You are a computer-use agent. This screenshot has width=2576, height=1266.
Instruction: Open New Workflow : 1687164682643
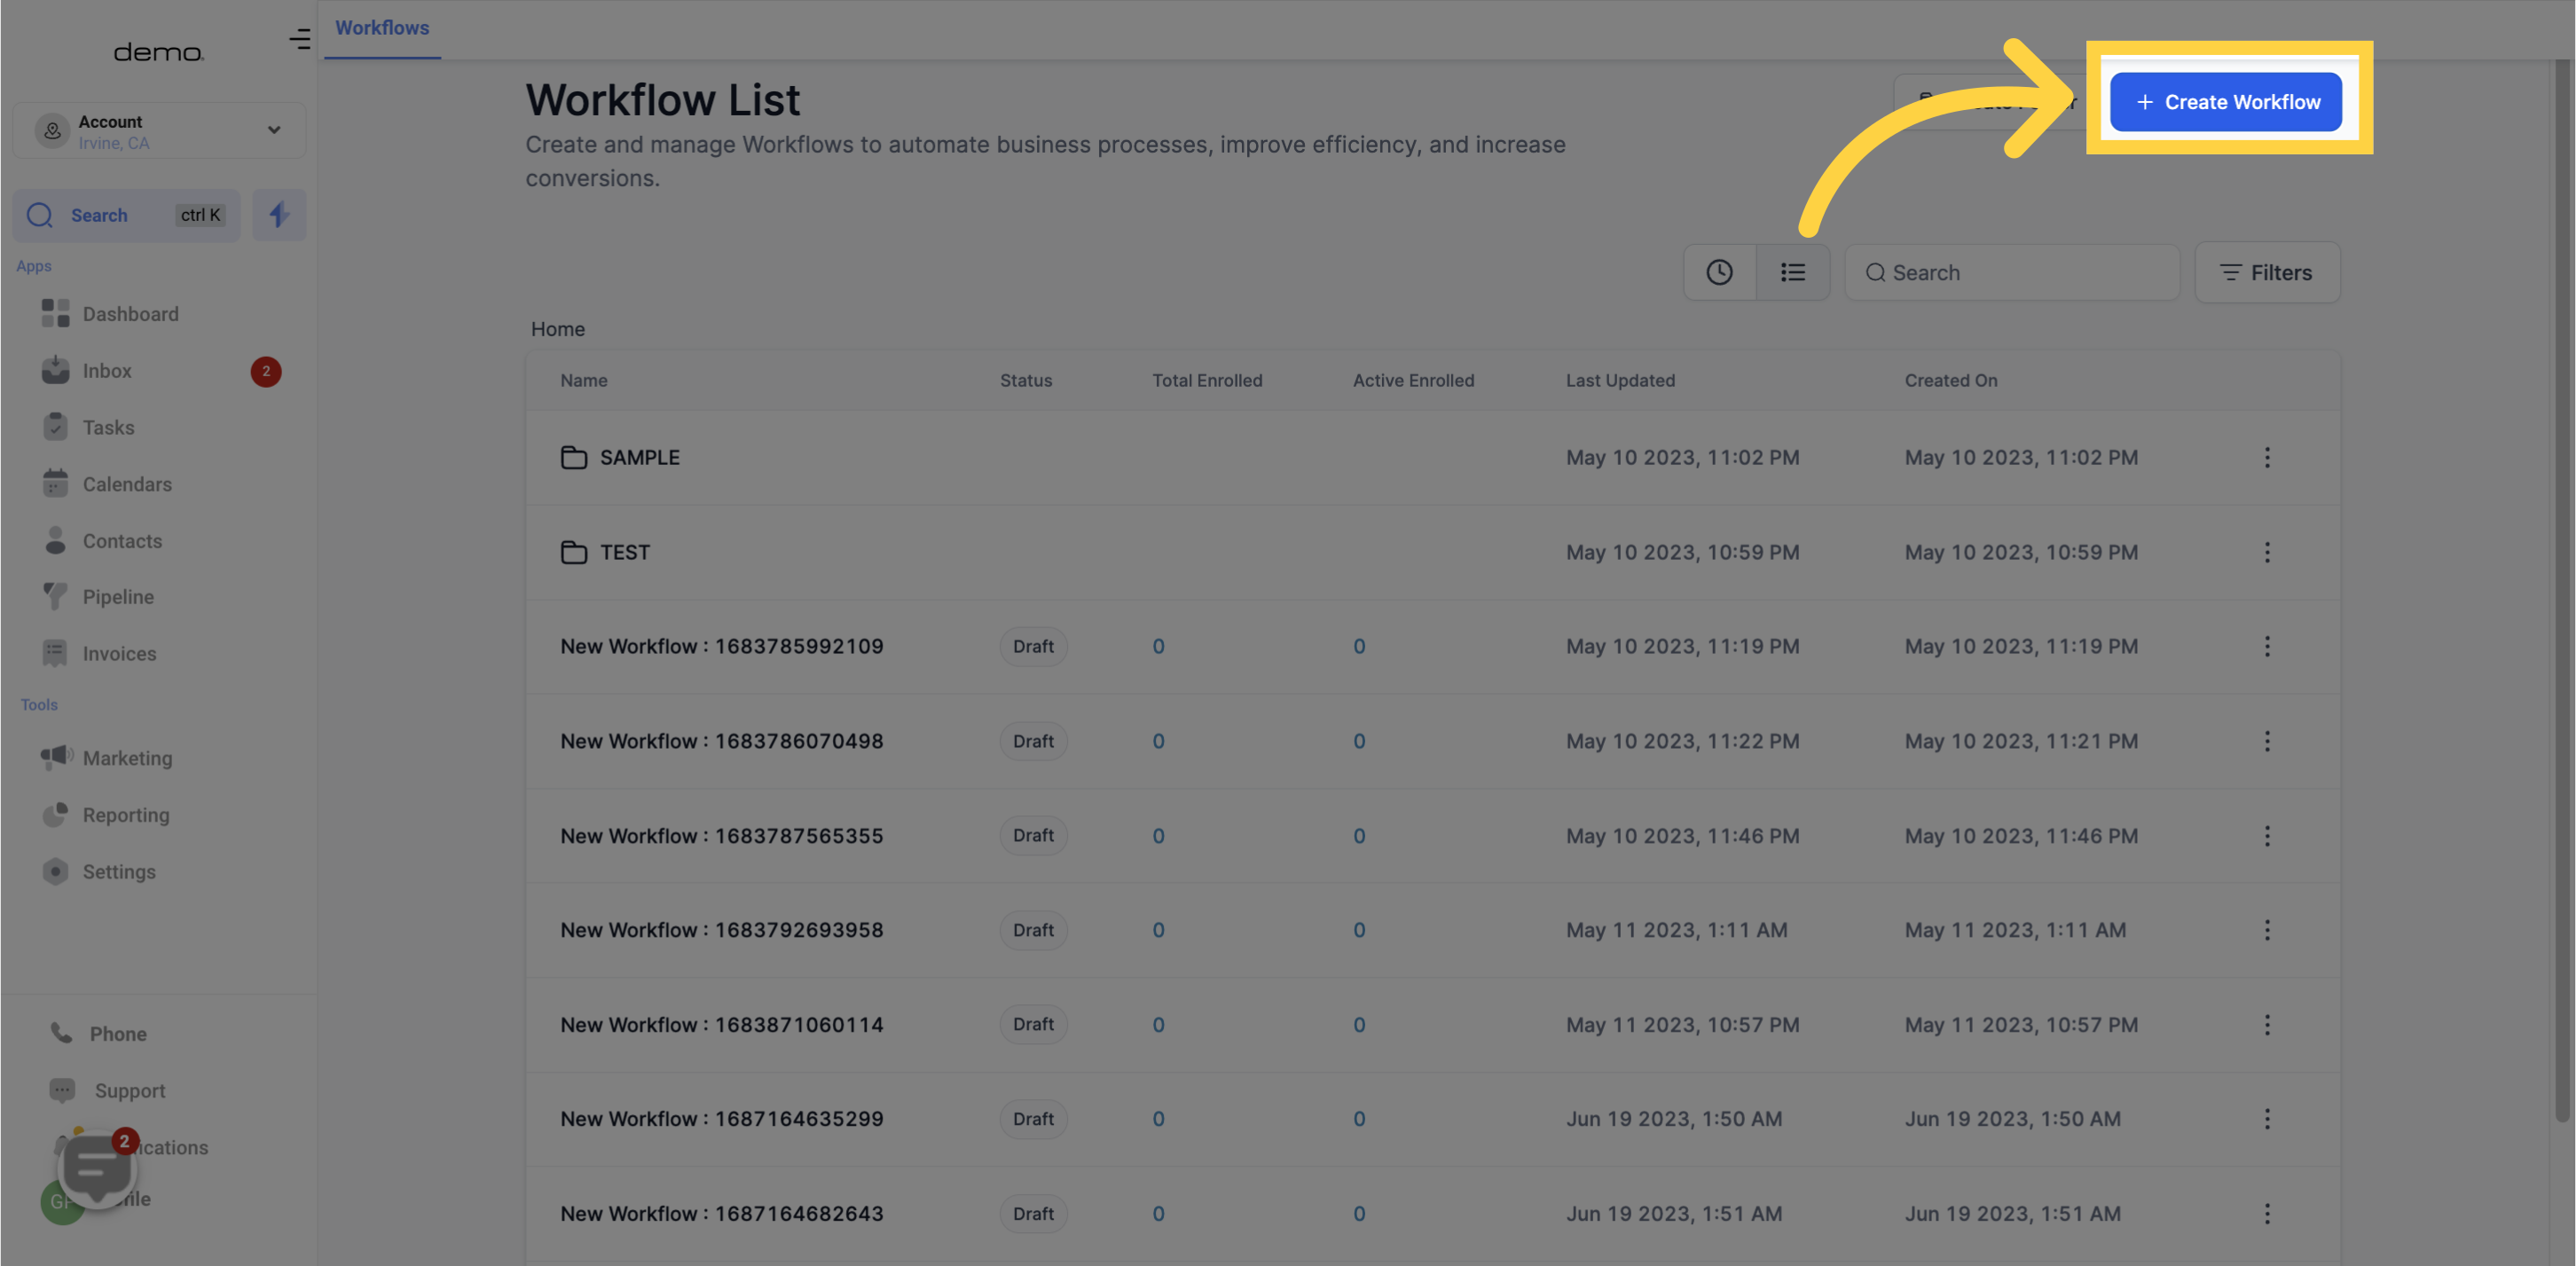721,1214
